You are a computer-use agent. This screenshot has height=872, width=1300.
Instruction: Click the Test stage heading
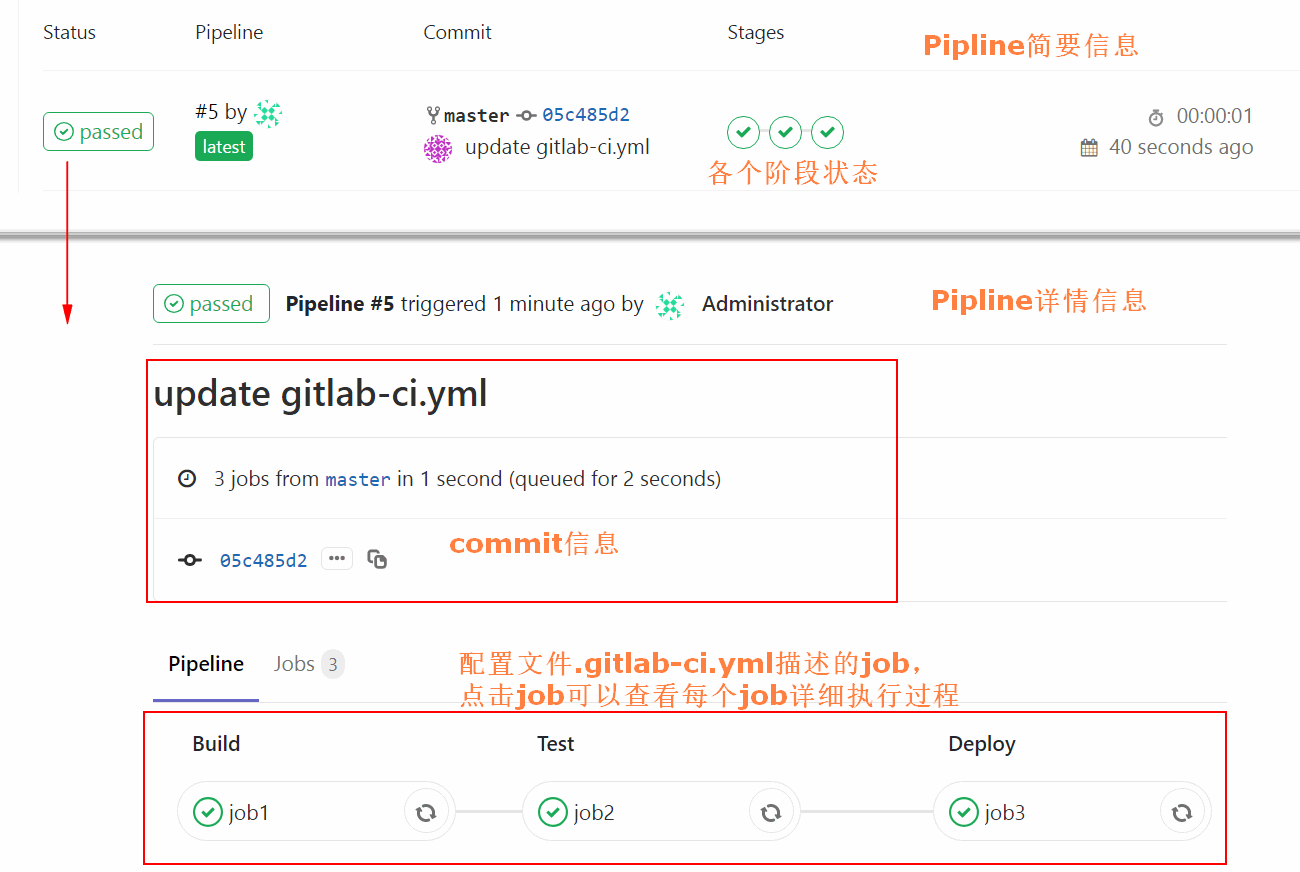(x=556, y=744)
